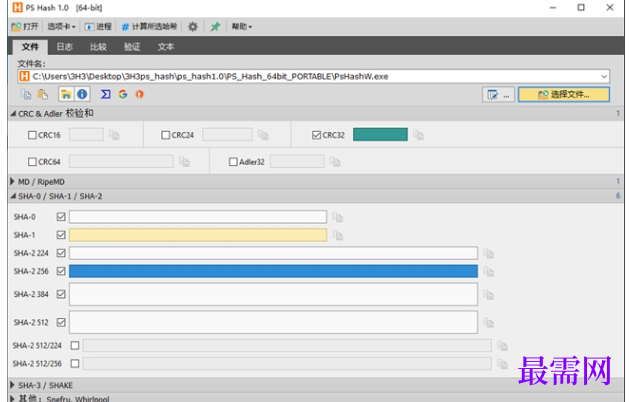
Task: Copy the SHA-2 256 hash icon
Action: [x=489, y=272]
